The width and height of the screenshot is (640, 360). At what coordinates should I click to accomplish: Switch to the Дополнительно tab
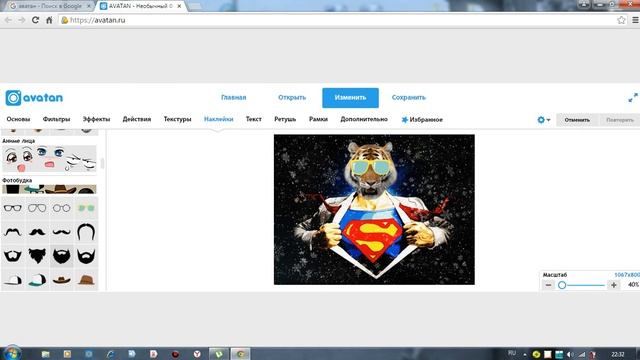(364, 119)
